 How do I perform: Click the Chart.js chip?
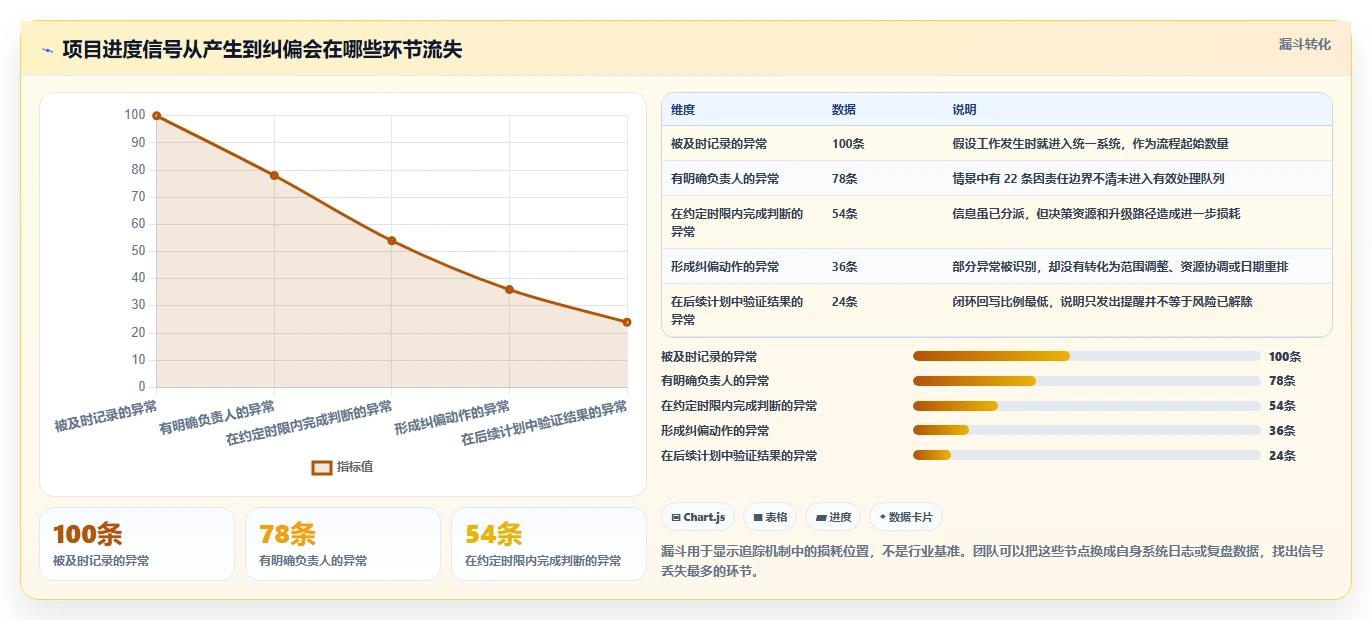tap(698, 517)
